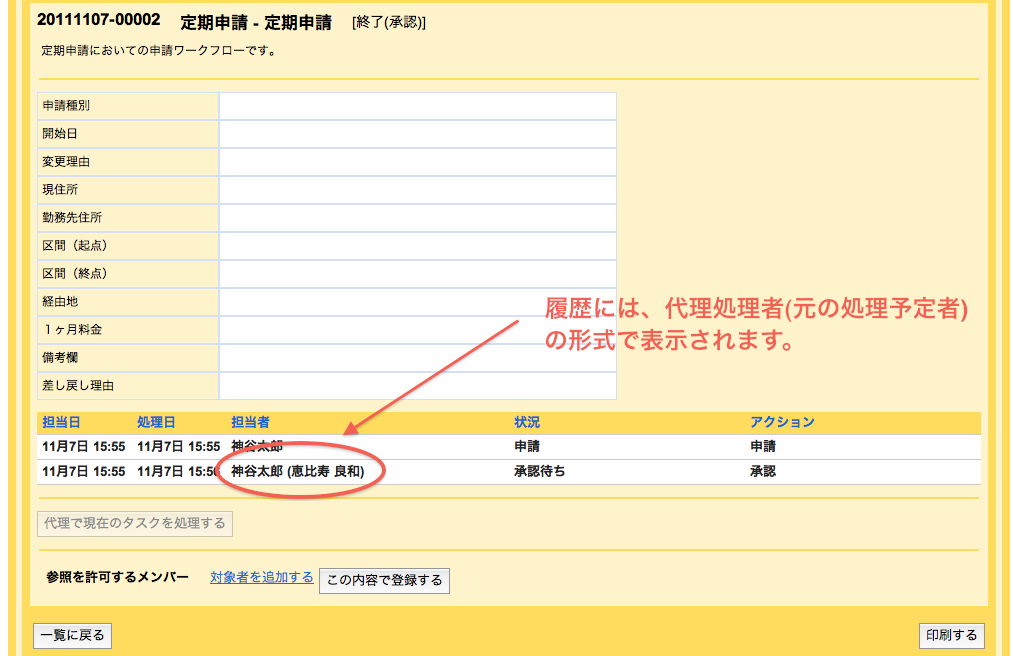
Task: Sort history by 担当日 column header
Action: pos(61,423)
